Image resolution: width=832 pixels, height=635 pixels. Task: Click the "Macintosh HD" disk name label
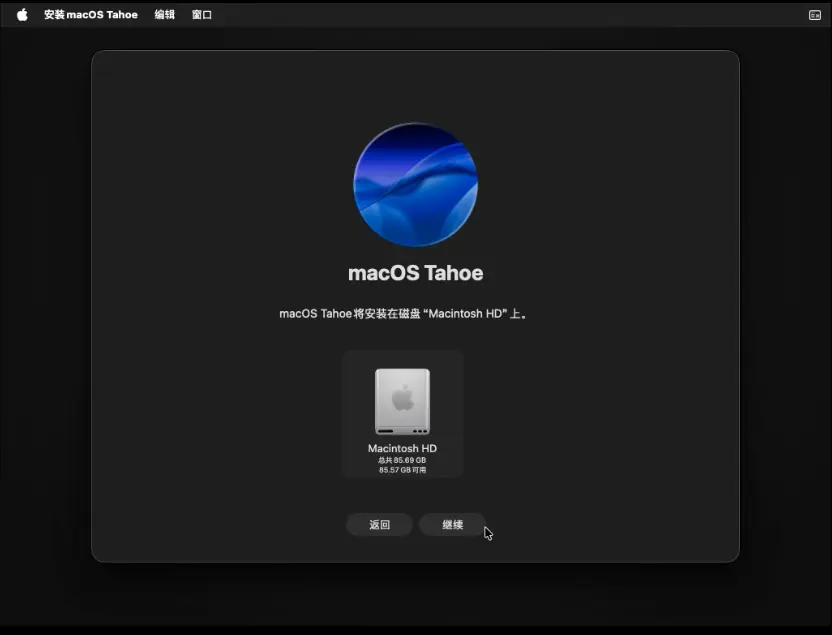(x=402, y=448)
